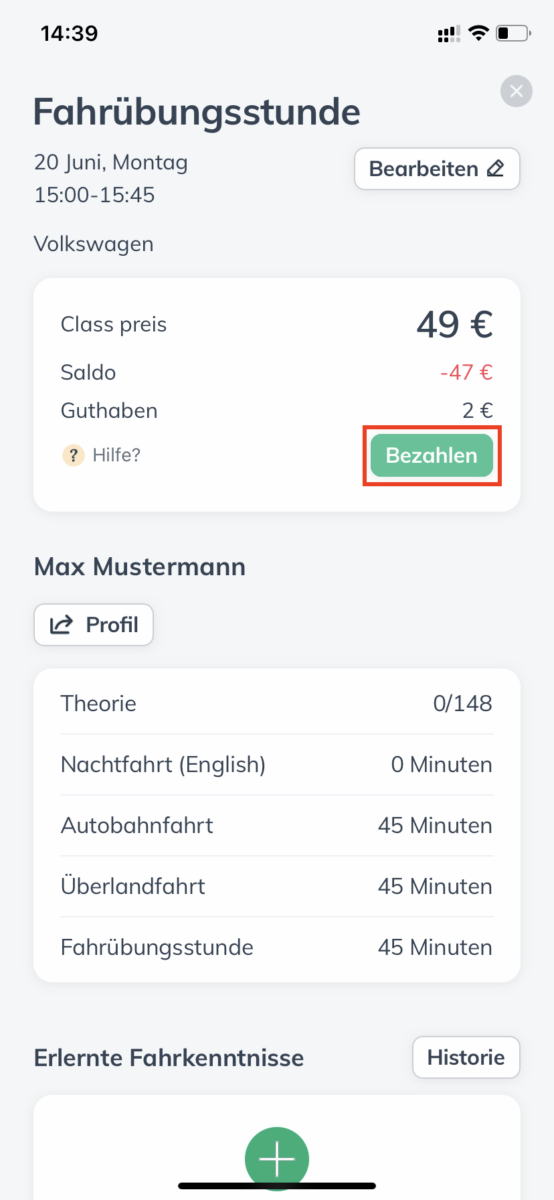The height and width of the screenshot is (1200, 554).
Task: Tap the share arrow icon on Profil
Action: coord(62,625)
